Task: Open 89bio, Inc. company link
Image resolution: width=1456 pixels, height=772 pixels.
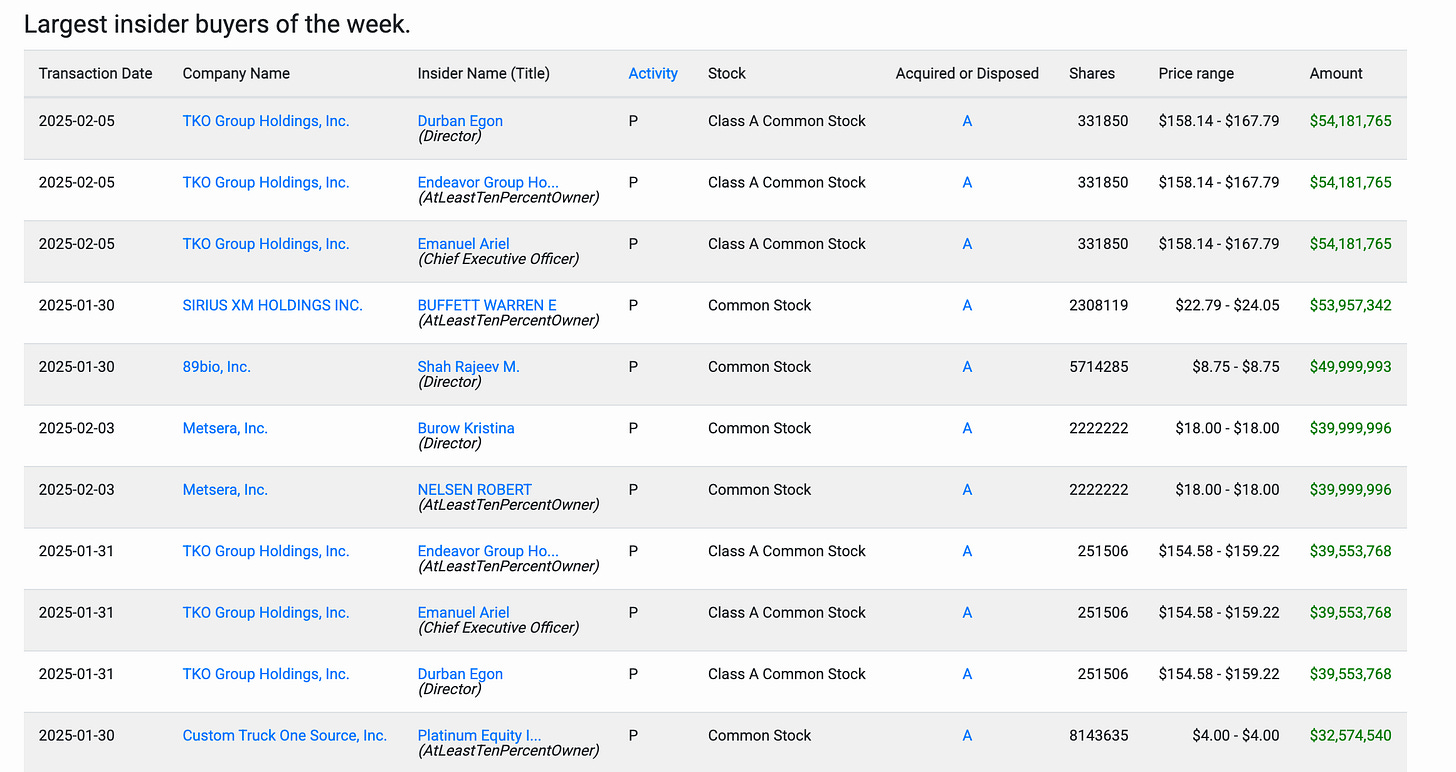Action: (216, 367)
